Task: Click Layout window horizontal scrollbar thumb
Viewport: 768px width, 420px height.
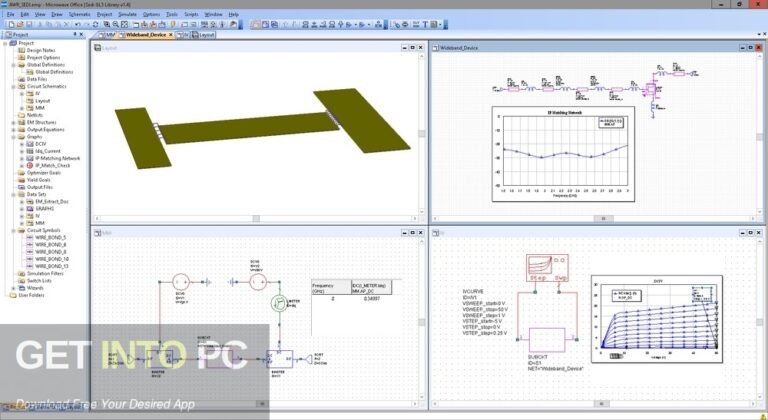Action: point(256,219)
